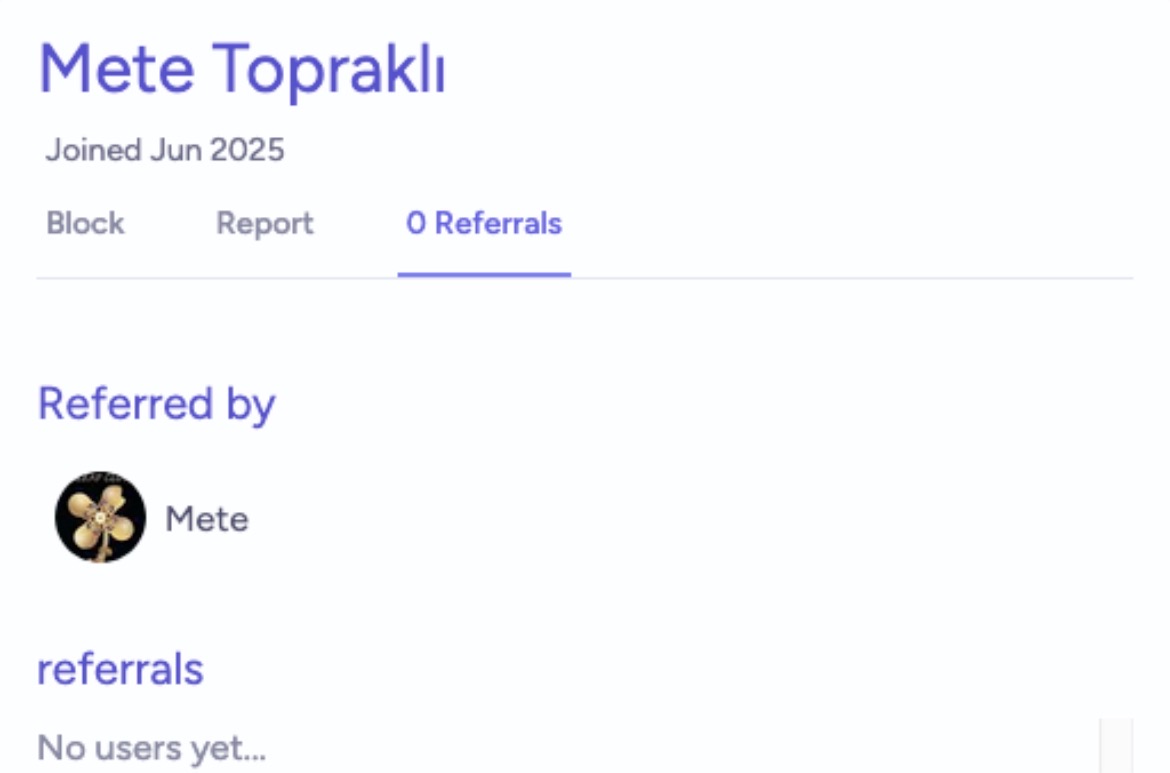Click the scrollbar beside No users yet
The width and height of the screenshot is (1170, 773).
[x=1116, y=745]
